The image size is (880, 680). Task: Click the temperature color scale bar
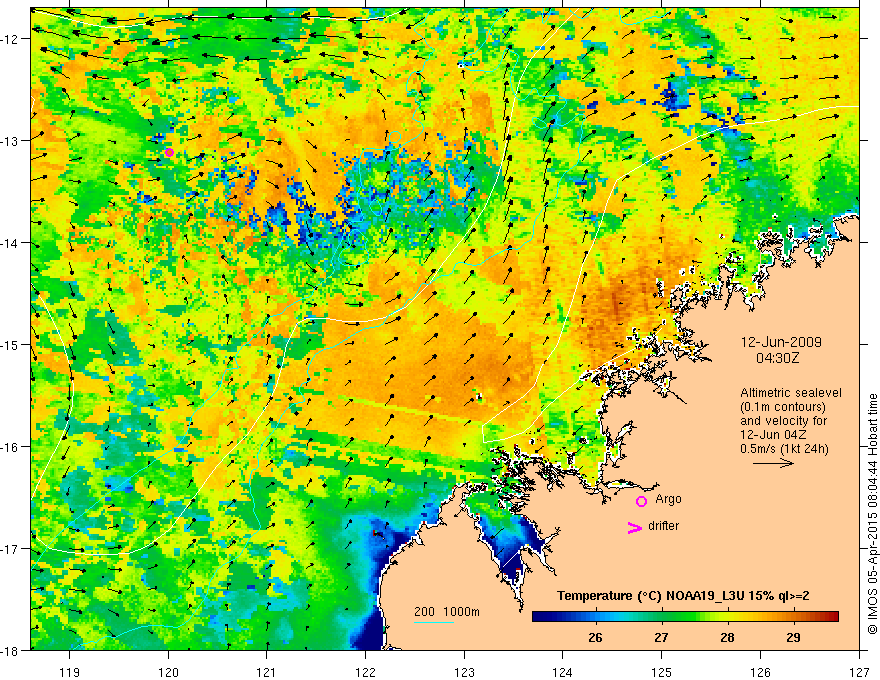[x=685, y=617]
